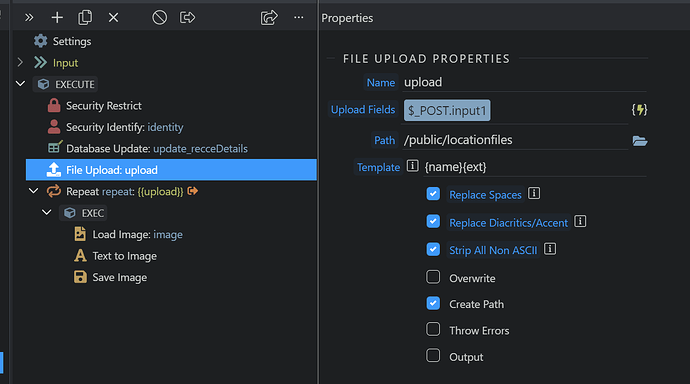Viewport: 690px width, 384px height.
Task: Delete step using the X icon
Action: click(114, 18)
